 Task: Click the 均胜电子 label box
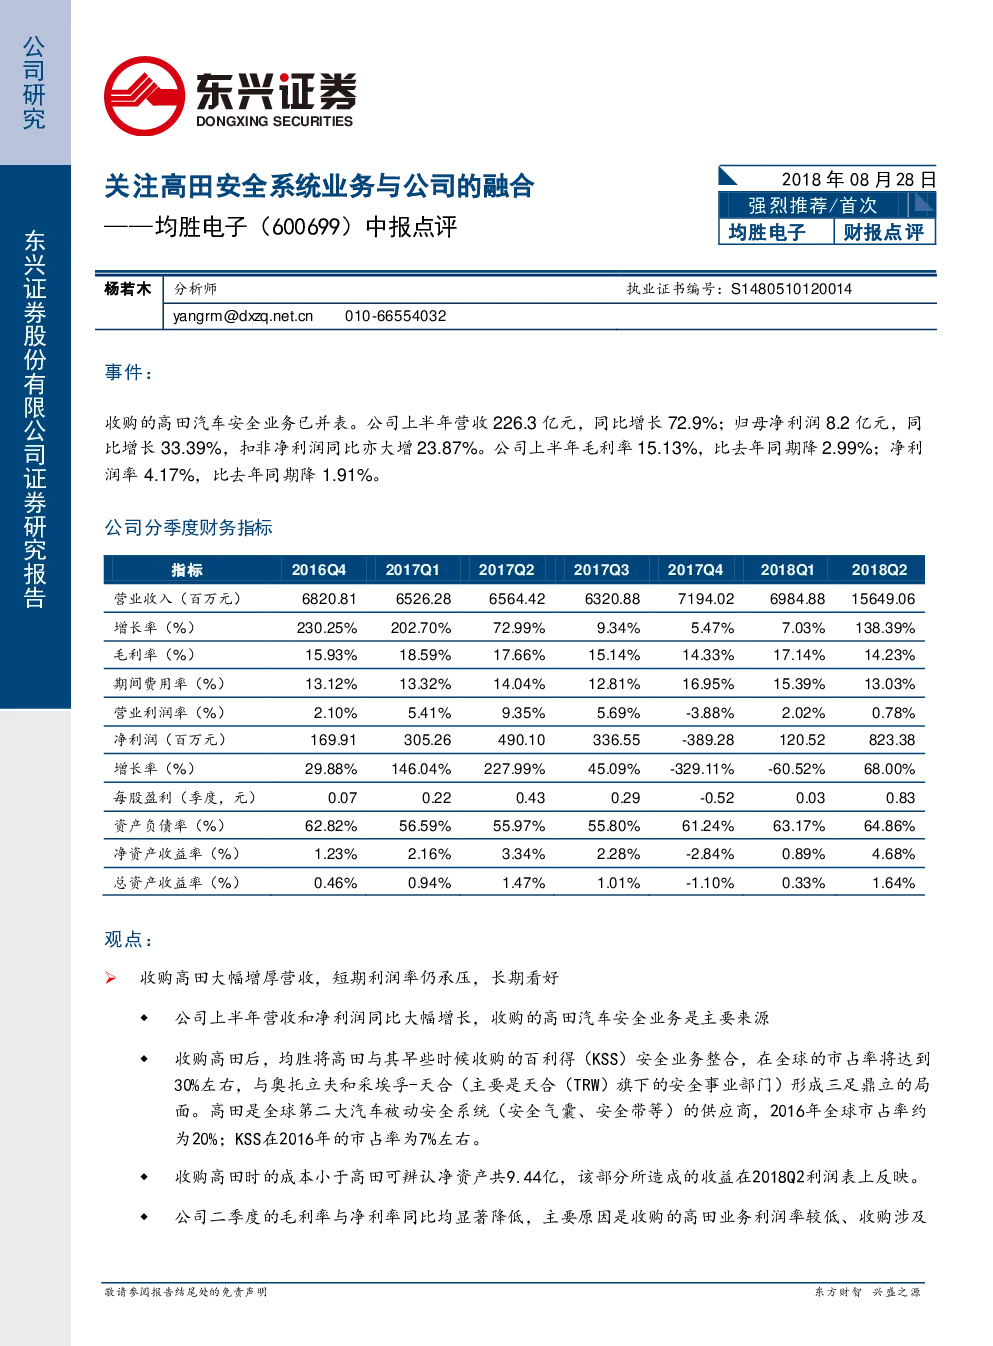767,232
